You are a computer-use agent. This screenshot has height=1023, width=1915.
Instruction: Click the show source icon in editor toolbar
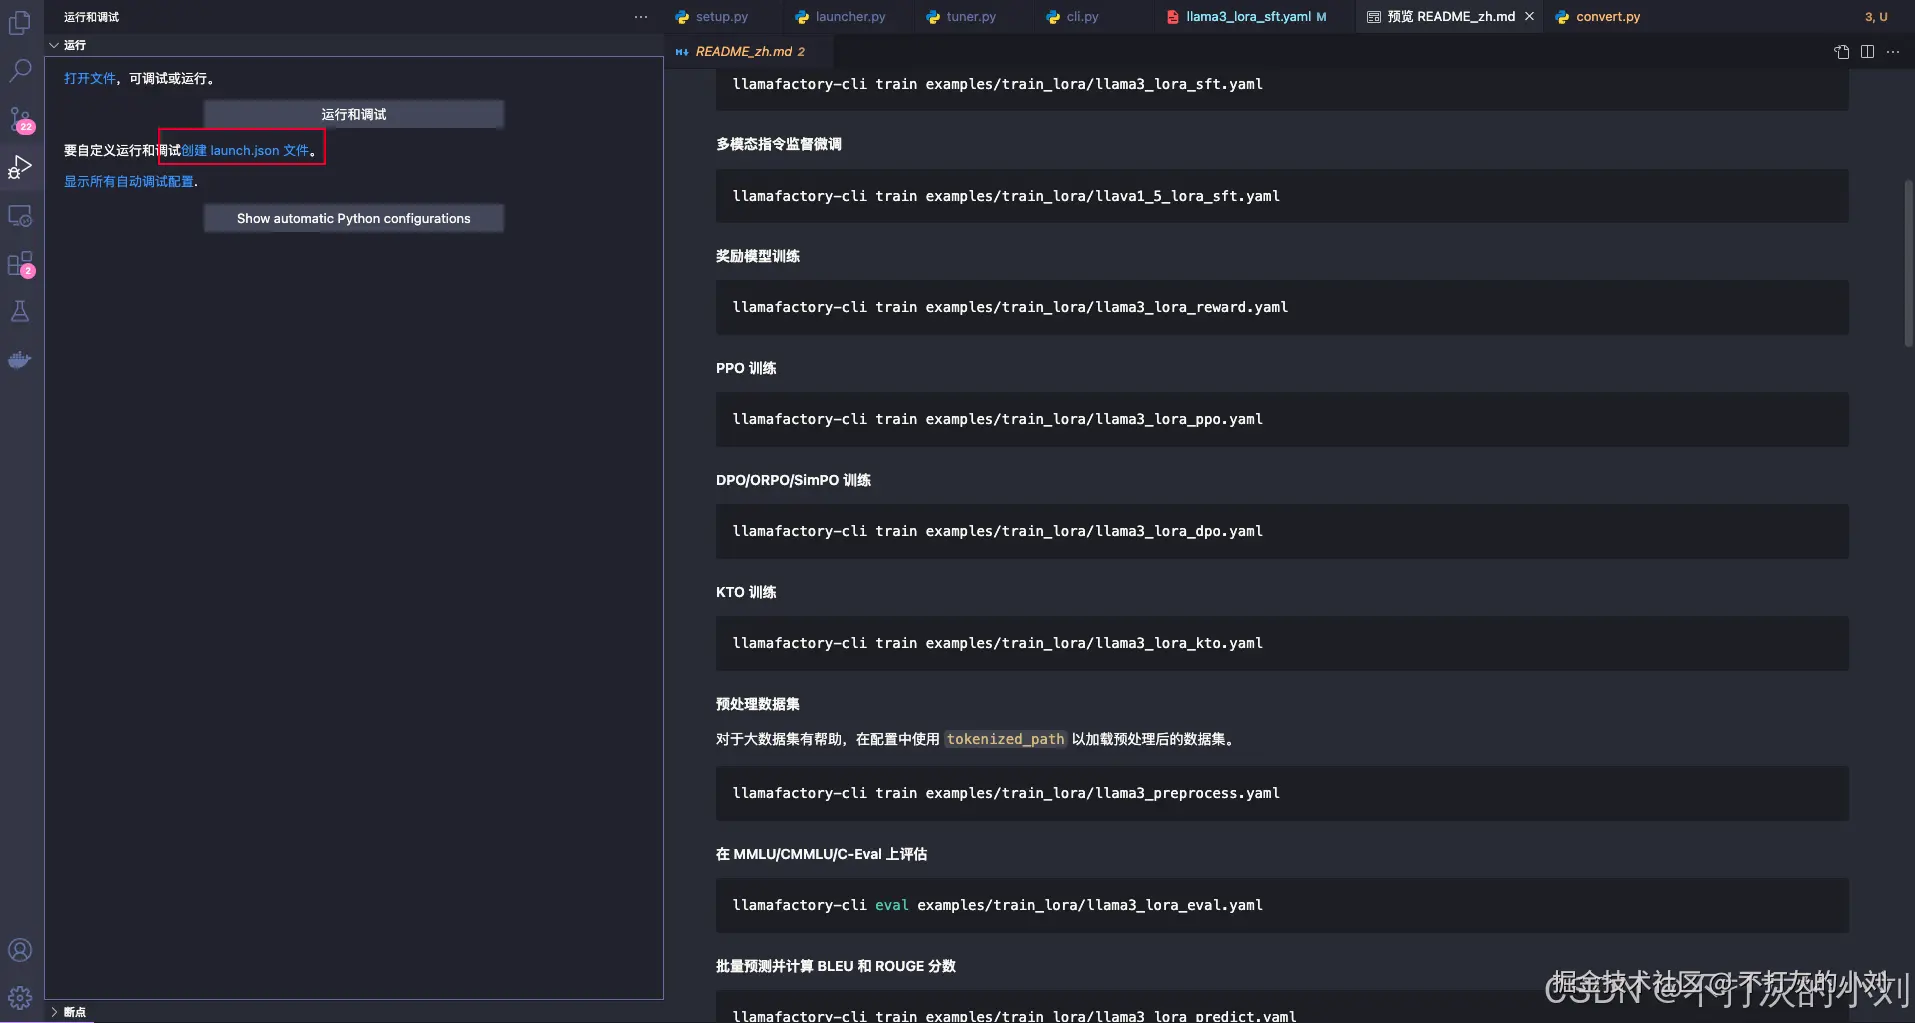click(x=1842, y=52)
